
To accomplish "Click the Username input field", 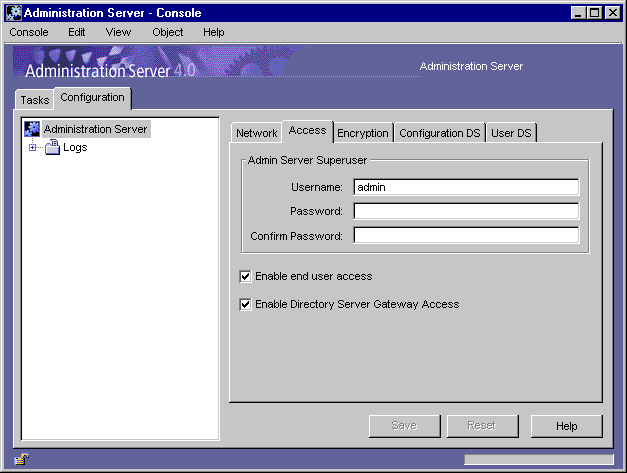I will [x=466, y=187].
